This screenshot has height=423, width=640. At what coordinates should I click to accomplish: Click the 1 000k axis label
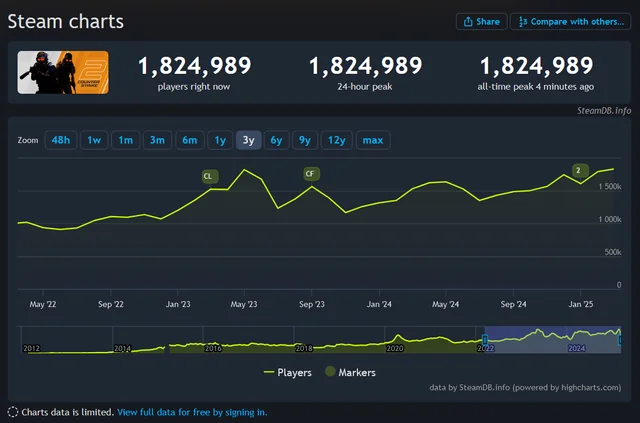(x=610, y=220)
